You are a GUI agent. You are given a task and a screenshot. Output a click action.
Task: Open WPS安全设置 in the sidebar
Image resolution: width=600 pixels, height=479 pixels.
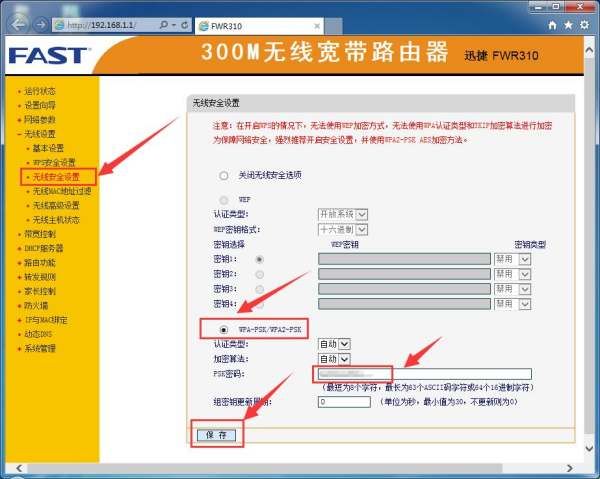[54, 163]
